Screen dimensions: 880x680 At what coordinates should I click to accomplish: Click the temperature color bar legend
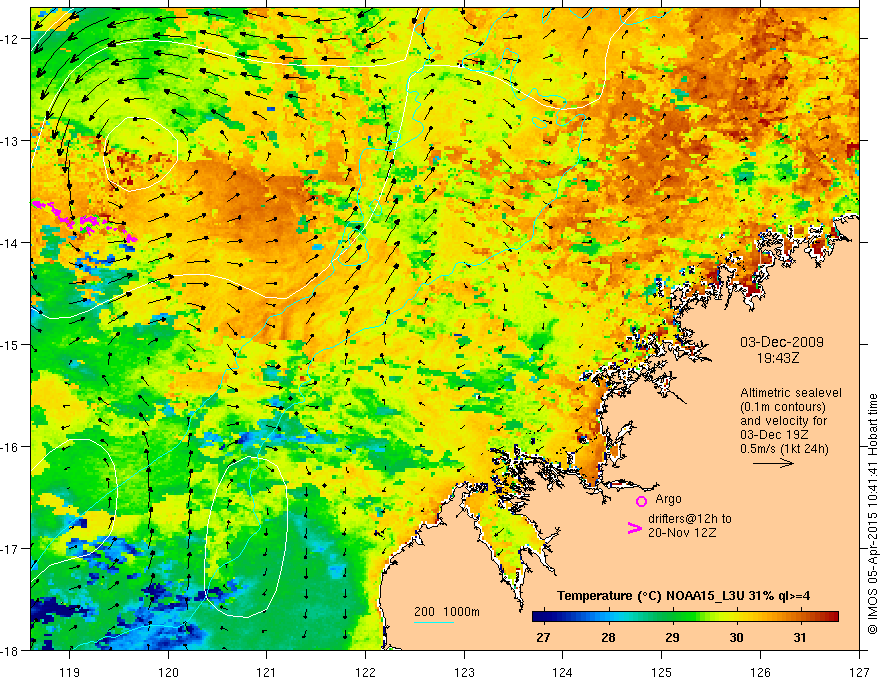685,616
